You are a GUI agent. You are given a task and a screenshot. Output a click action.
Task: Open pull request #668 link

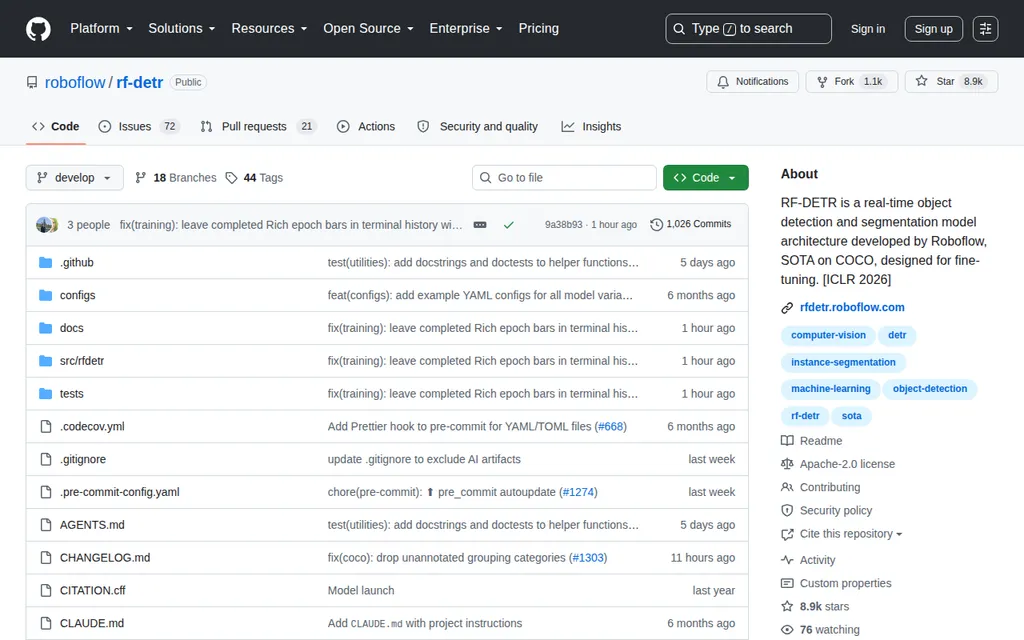[611, 426]
